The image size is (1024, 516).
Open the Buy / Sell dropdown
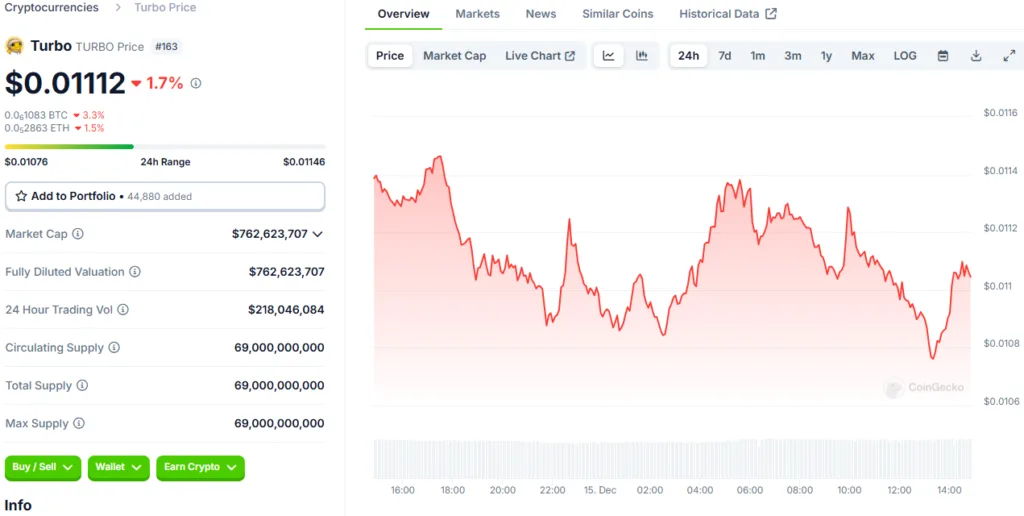[x=42, y=468]
